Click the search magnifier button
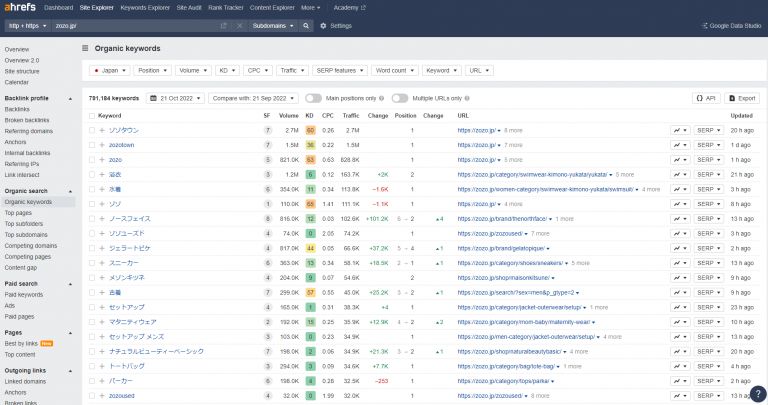Screen dimensions: 768x405 click(306, 25)
